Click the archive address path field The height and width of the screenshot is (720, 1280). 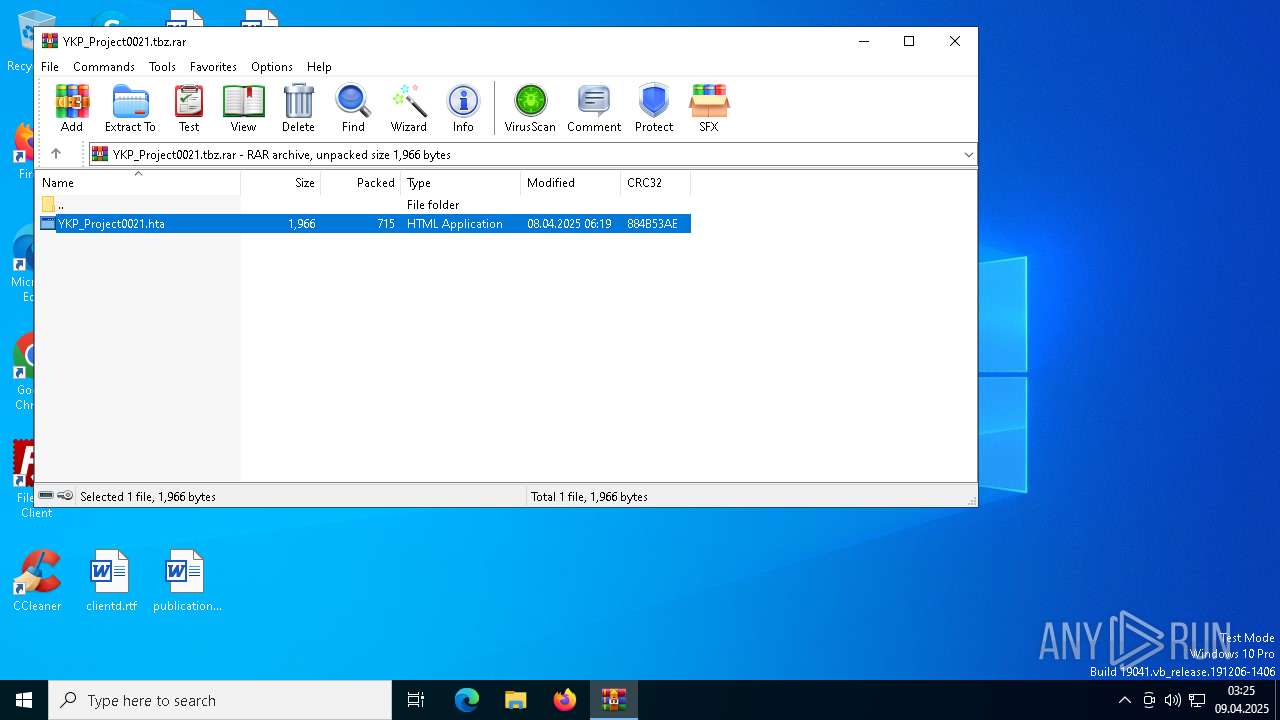tap(532, 155)
